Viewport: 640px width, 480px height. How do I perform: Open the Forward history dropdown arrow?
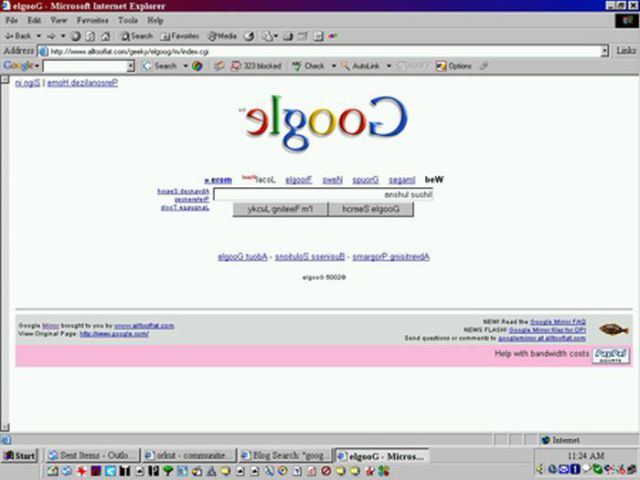(63, 36)
